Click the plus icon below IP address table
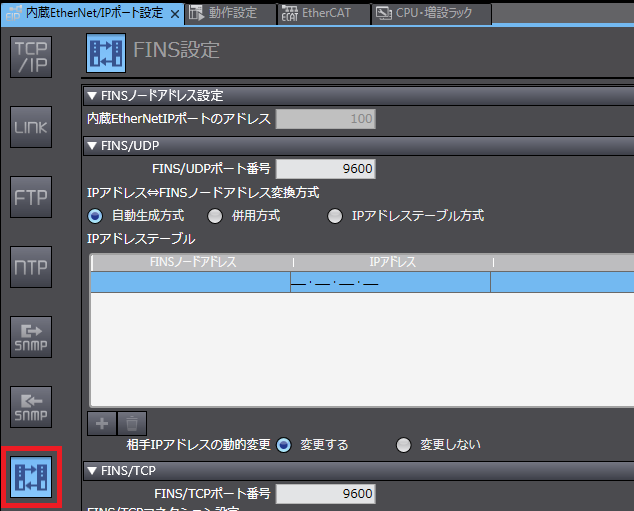The width and height of the screenshot is (634, 511). [x=102, y=423]
